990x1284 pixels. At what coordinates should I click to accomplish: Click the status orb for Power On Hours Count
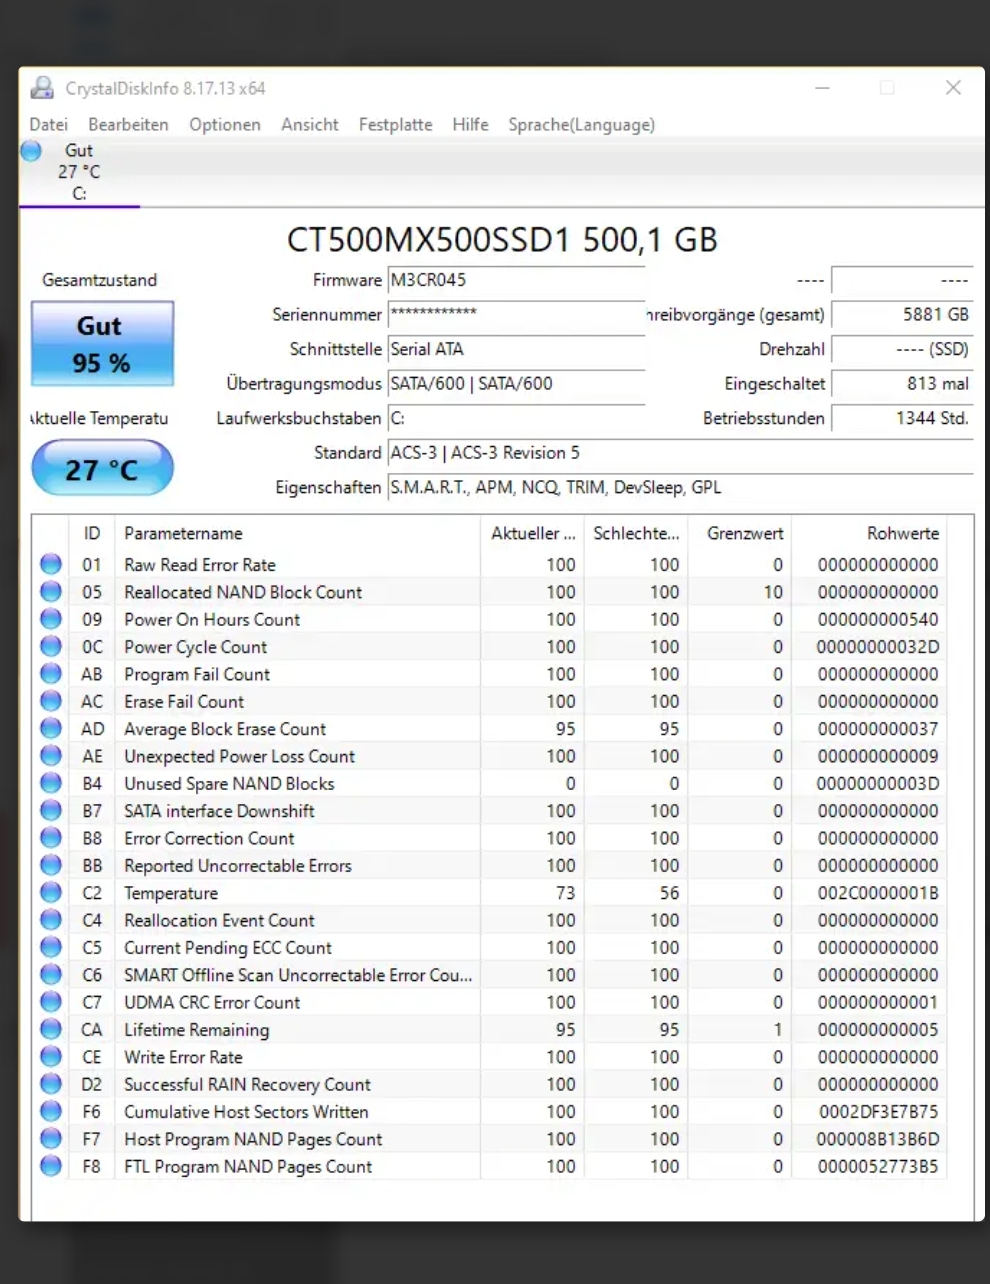51,619
